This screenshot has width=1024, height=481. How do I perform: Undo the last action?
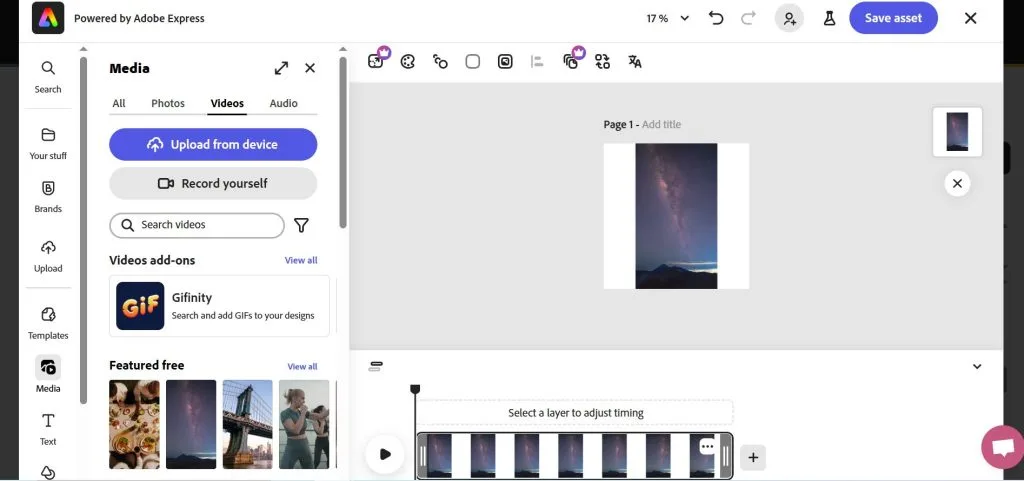click(716, 18)
